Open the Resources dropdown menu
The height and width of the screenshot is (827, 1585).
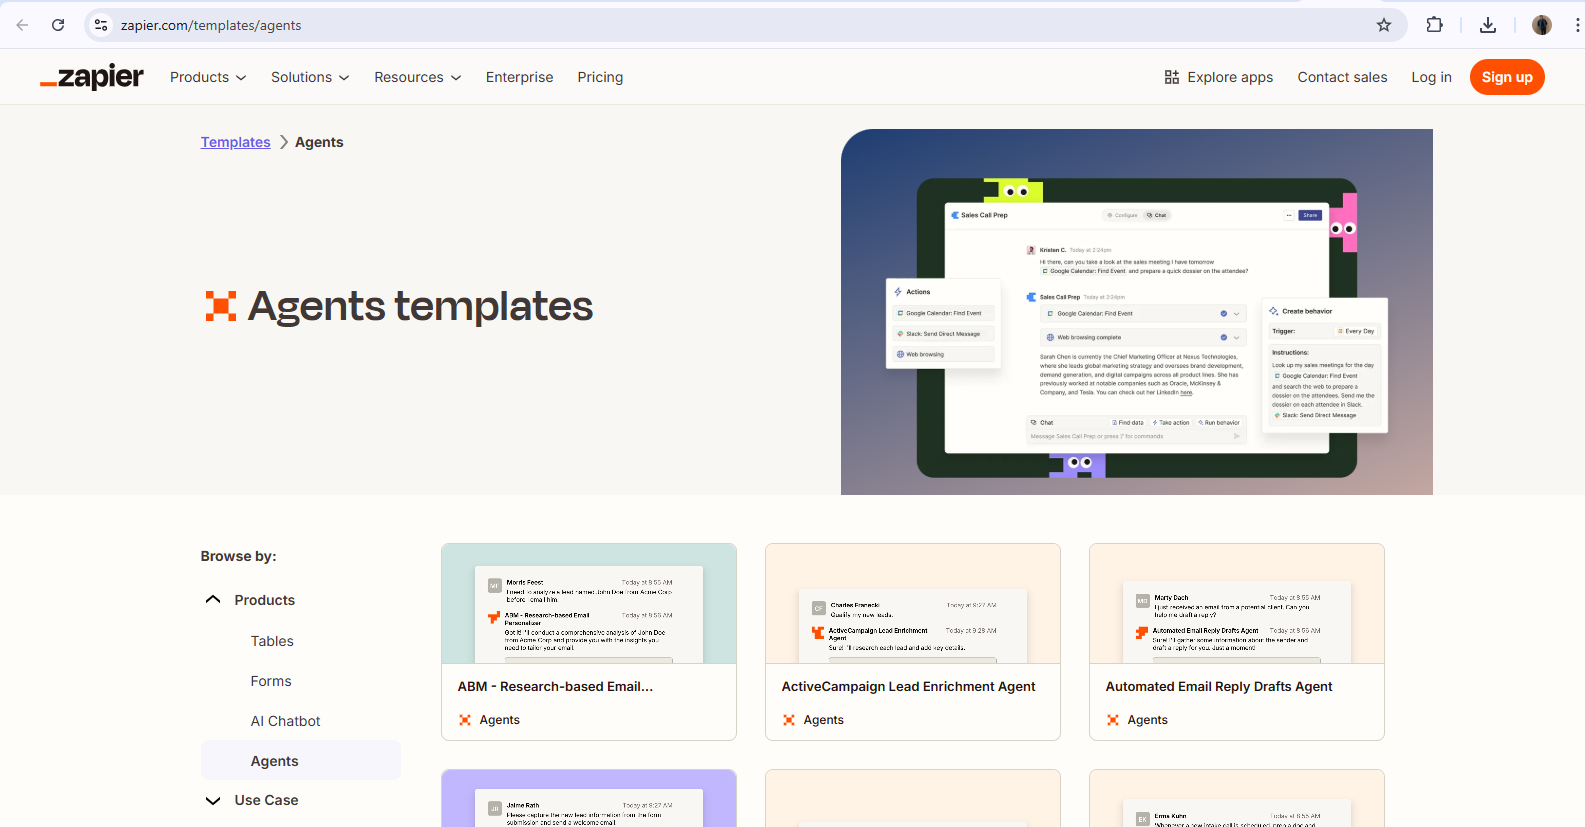point(417,77)
